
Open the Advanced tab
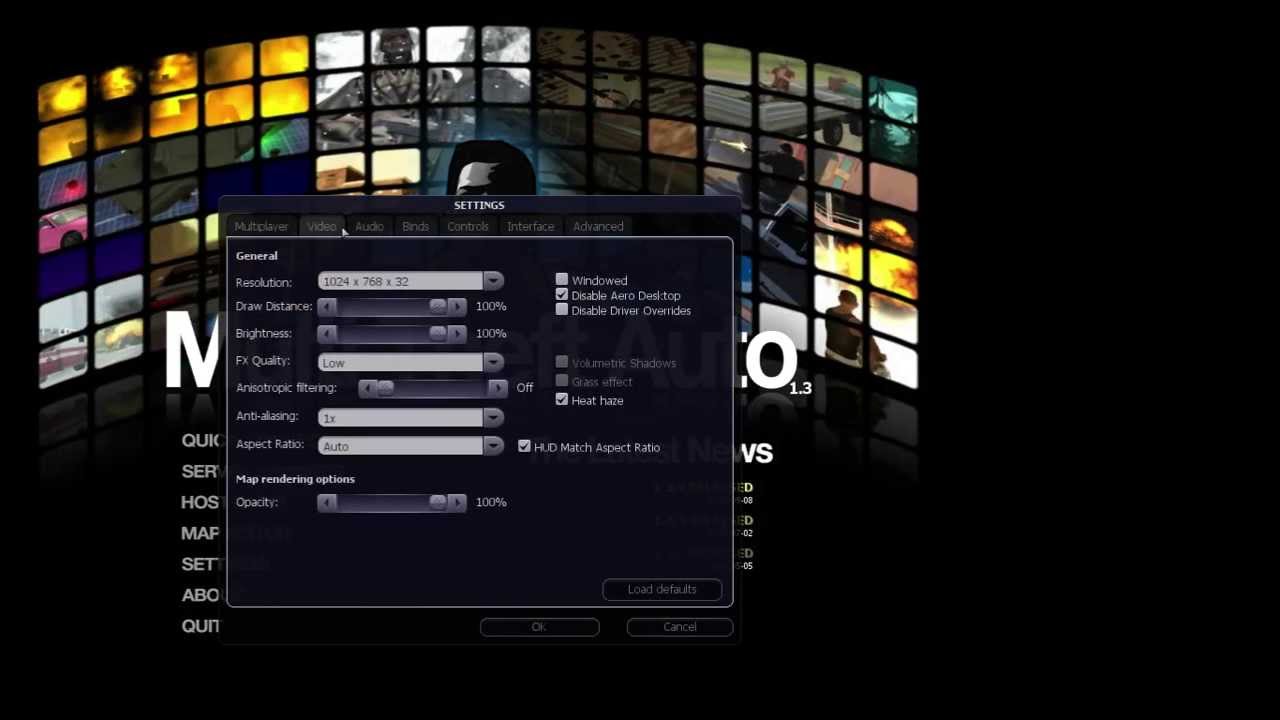(x=598, y=227)
